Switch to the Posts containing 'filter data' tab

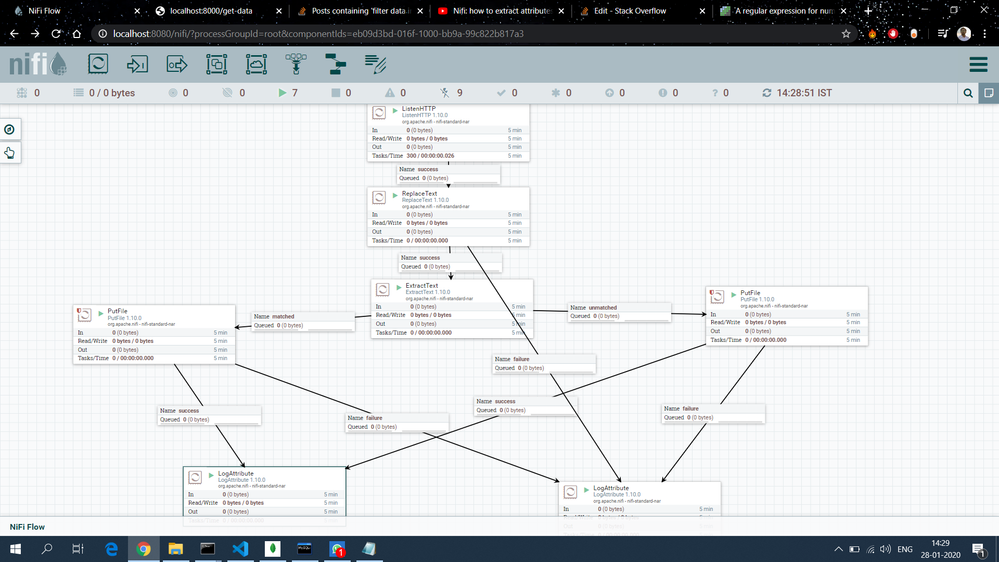click(359, 11)
